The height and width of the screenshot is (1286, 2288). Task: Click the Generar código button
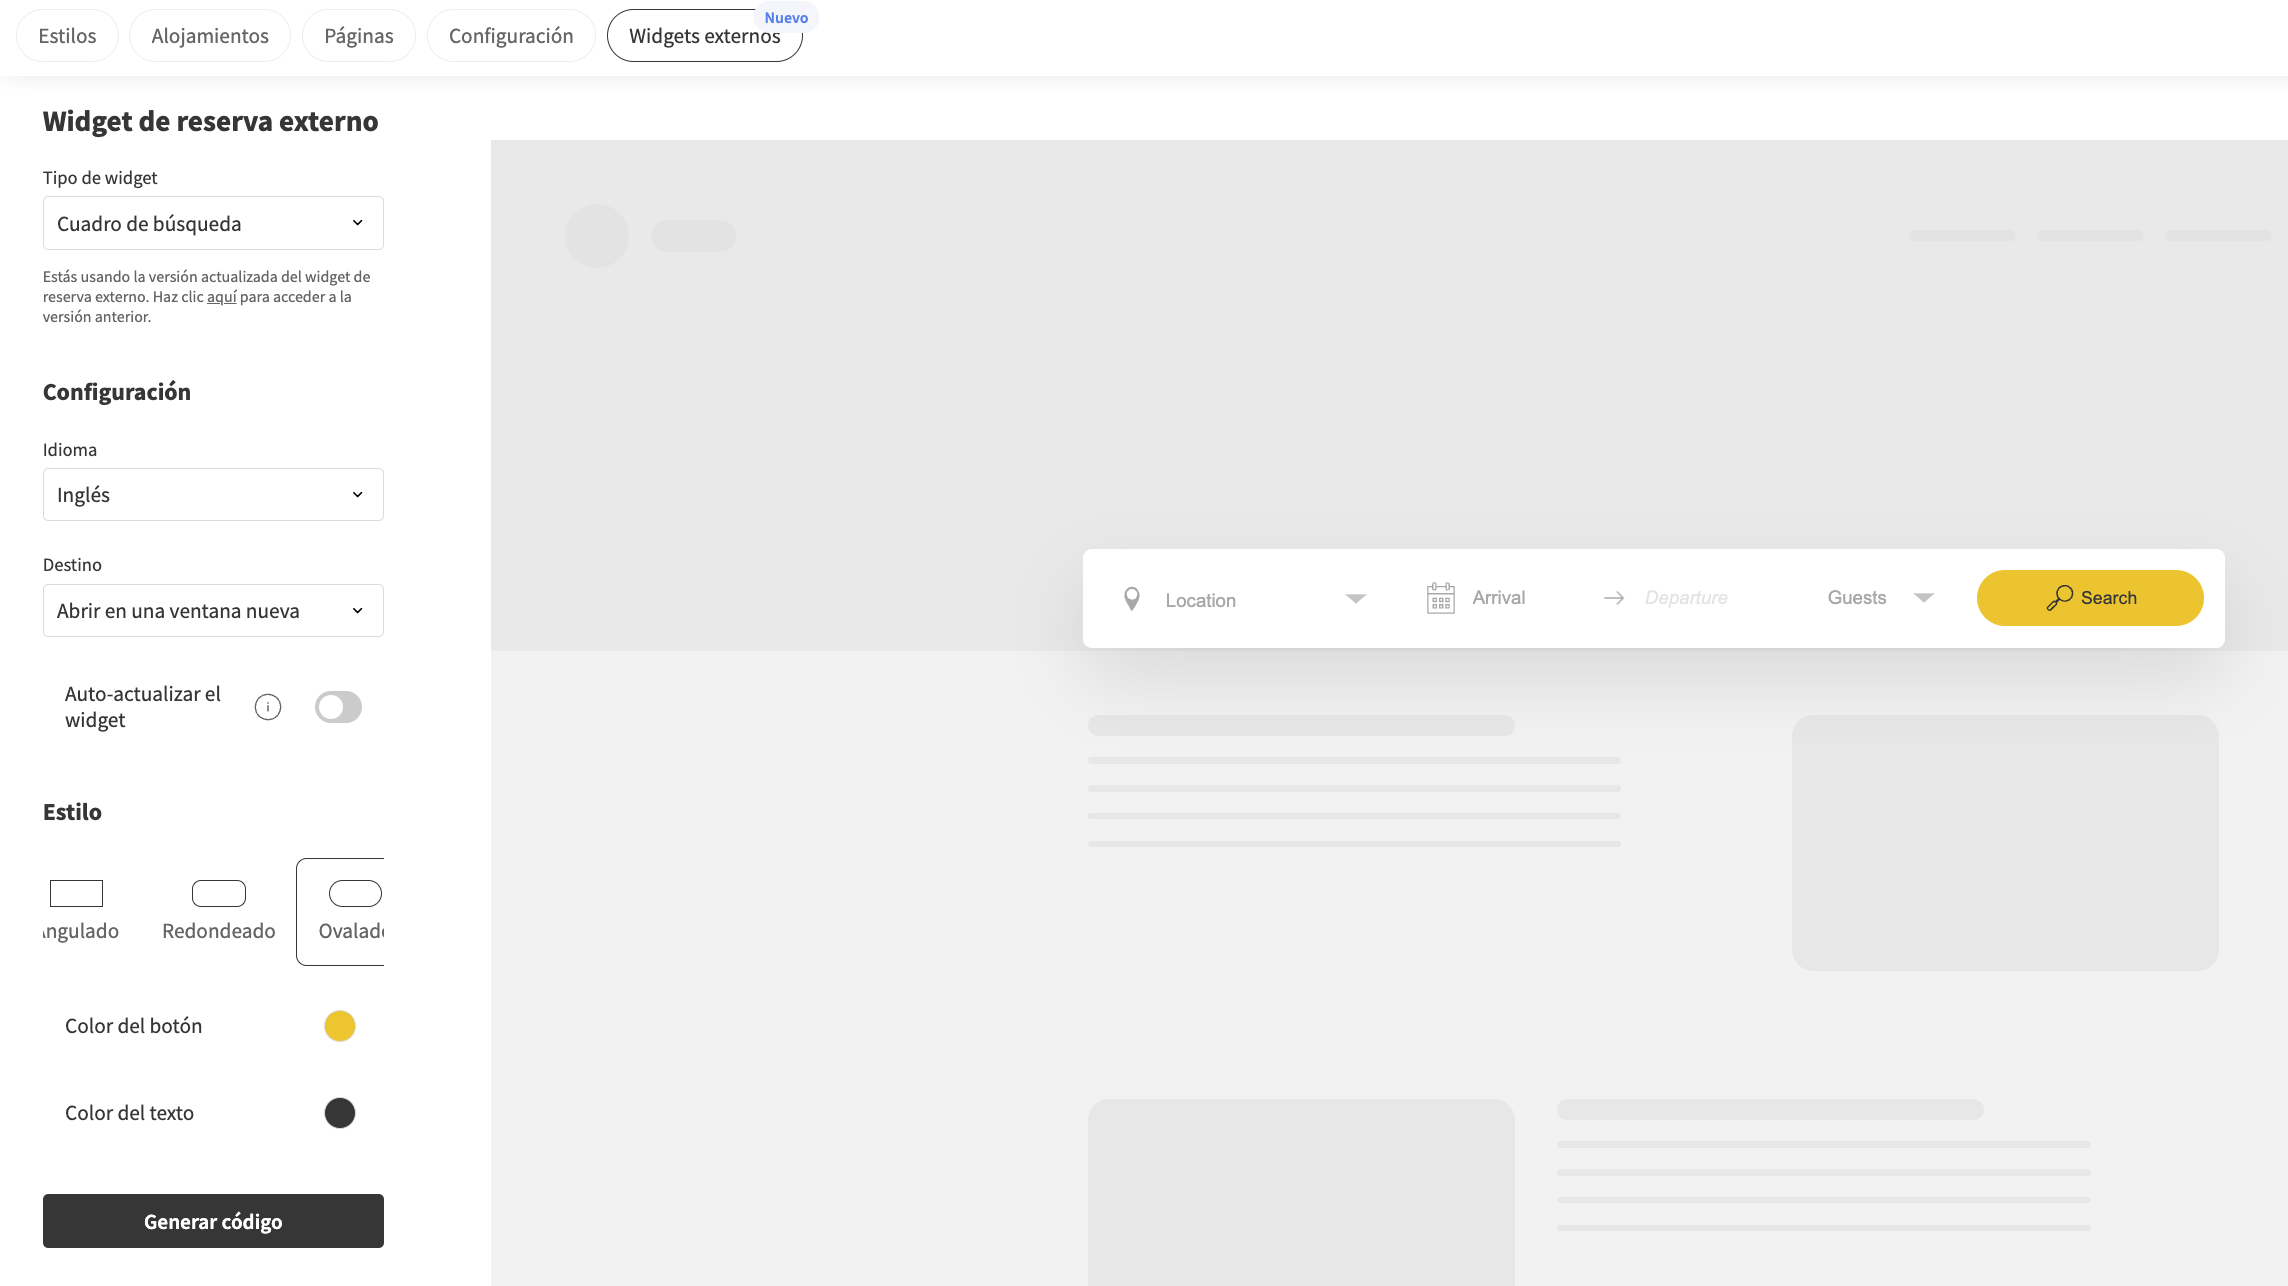click(x=213, y=1221)
